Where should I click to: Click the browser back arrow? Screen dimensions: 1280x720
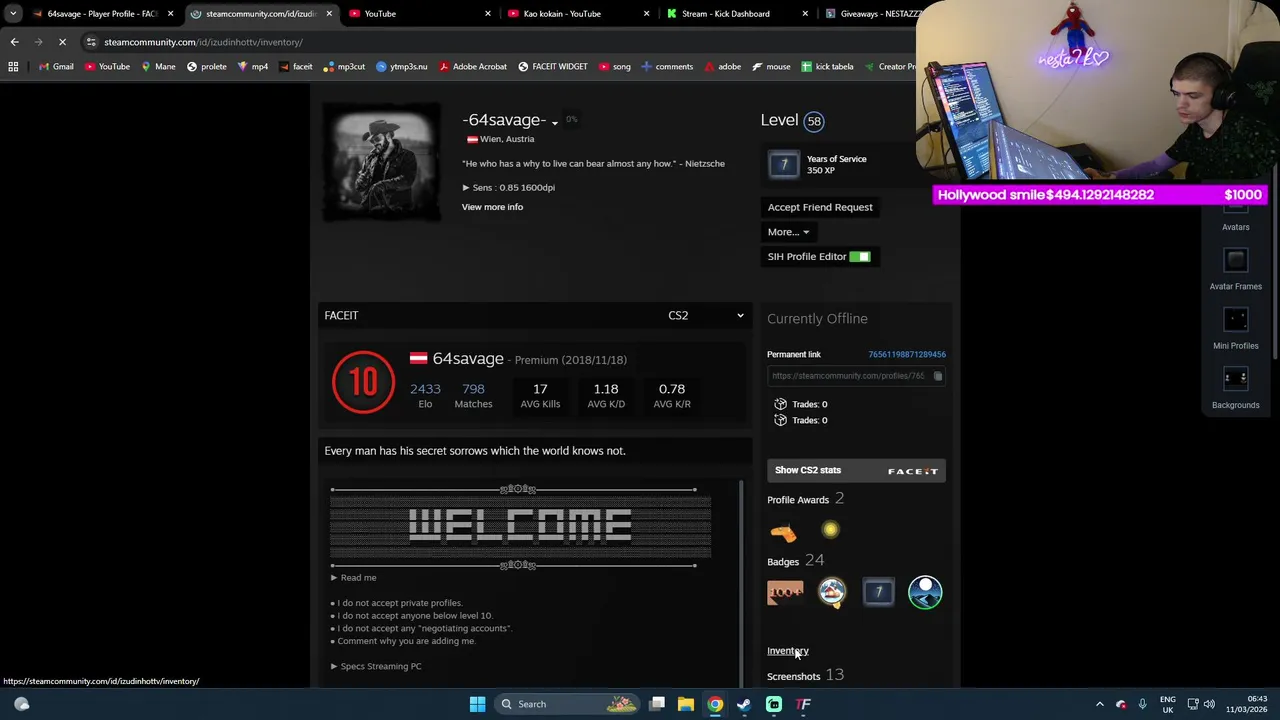[14, 42]
